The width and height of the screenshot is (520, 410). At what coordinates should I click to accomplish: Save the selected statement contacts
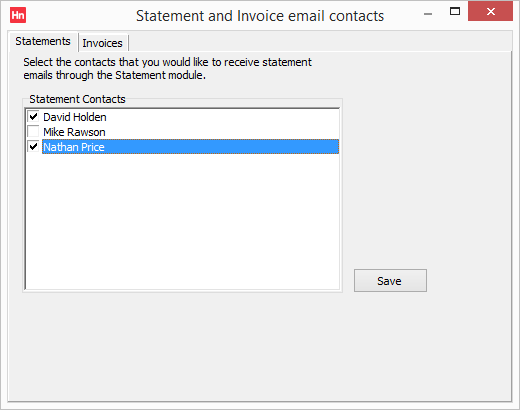(x=390, y=281)
